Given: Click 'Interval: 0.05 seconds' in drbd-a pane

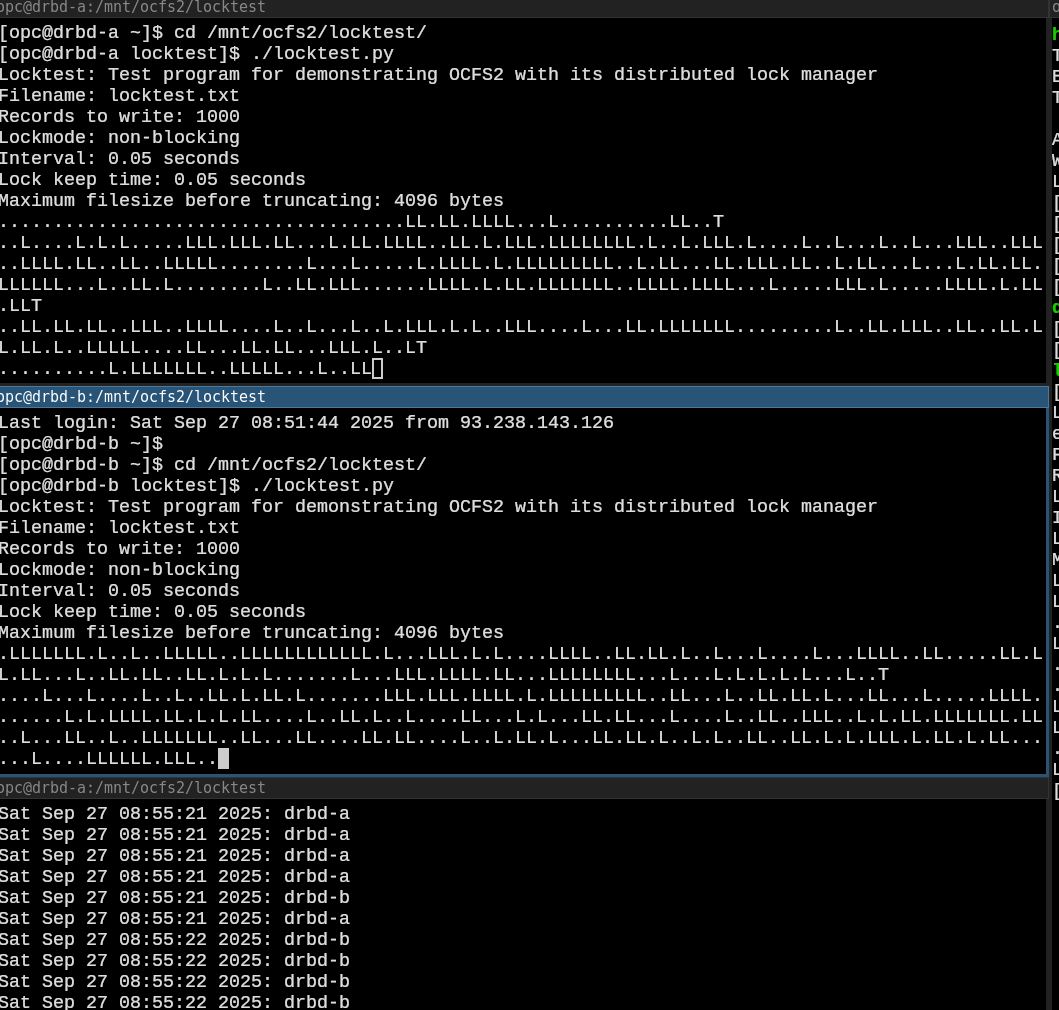Looking at the screenshot, I should [119, 158].
